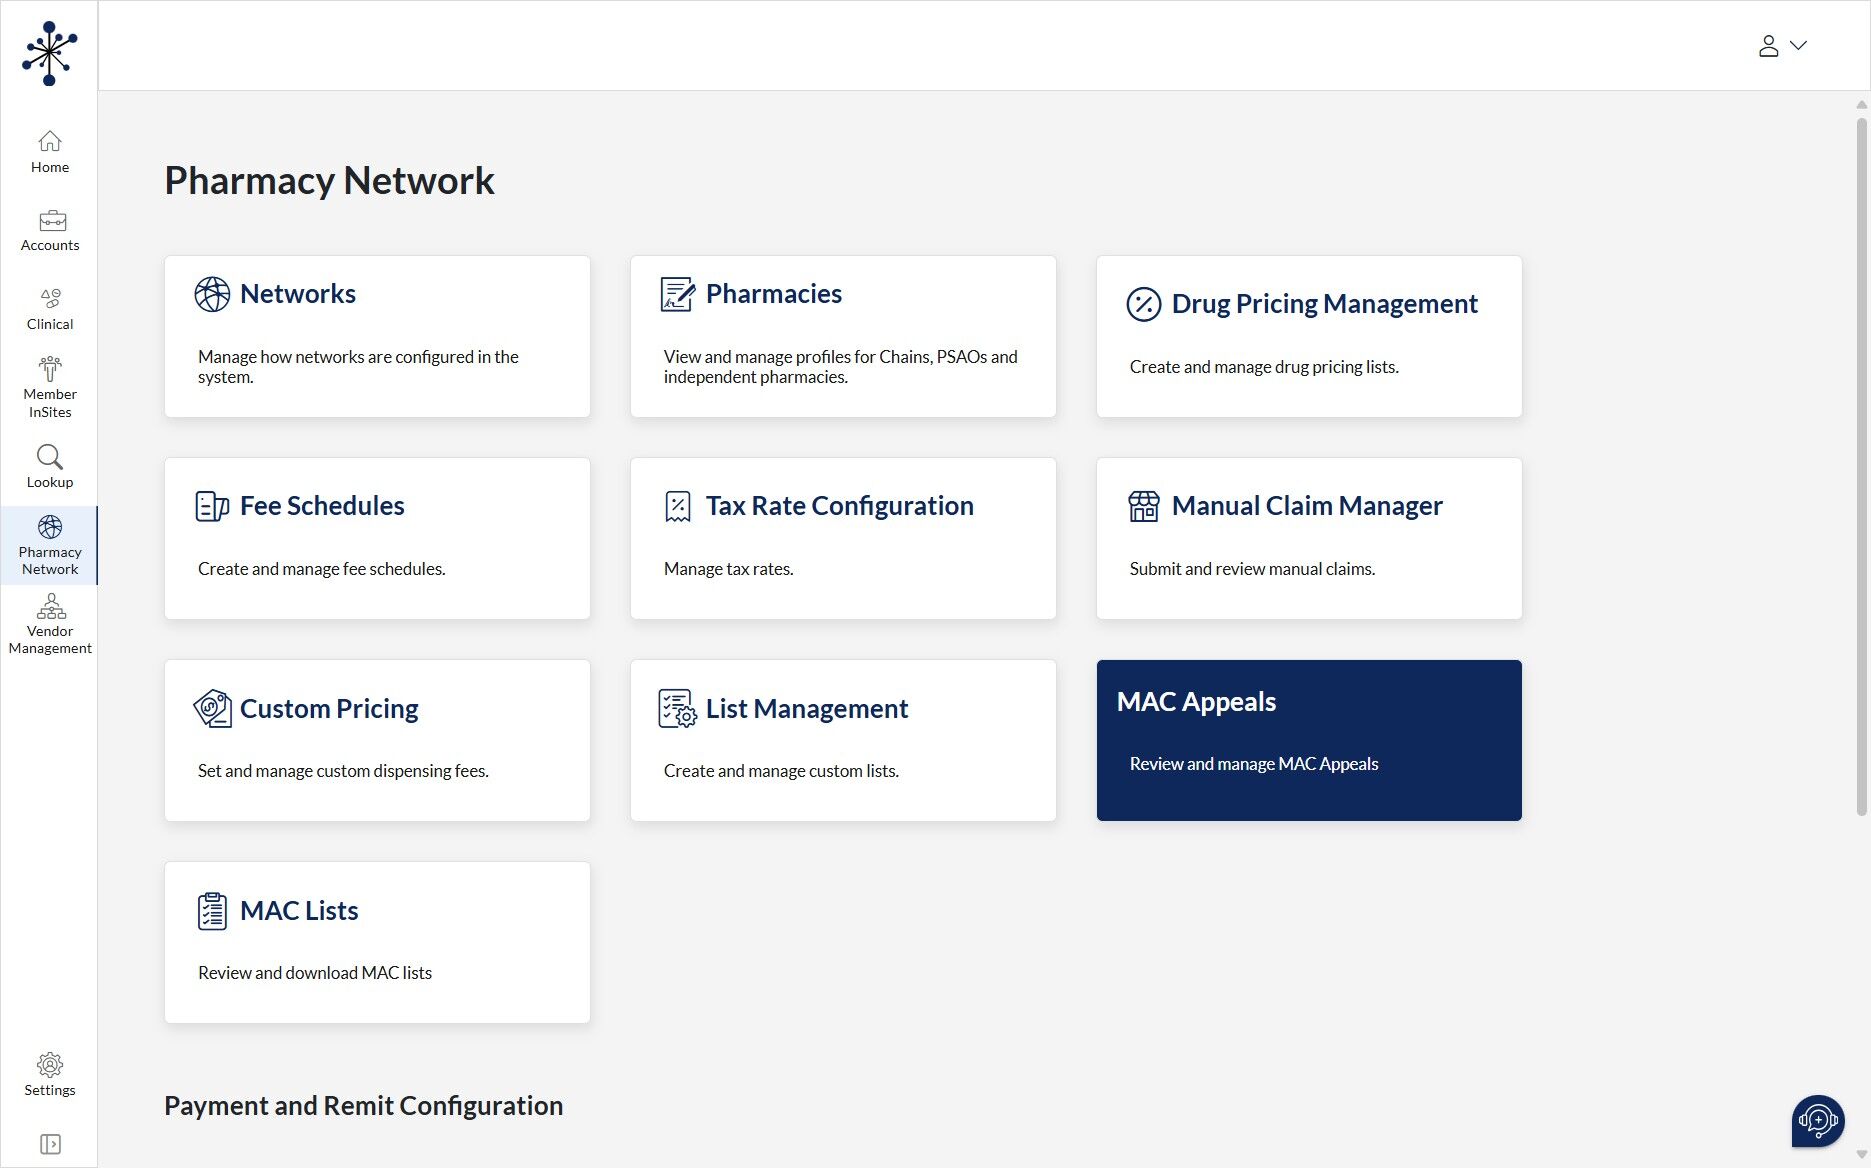Click the MAC Lists clipboard icon

click(212, 911)
